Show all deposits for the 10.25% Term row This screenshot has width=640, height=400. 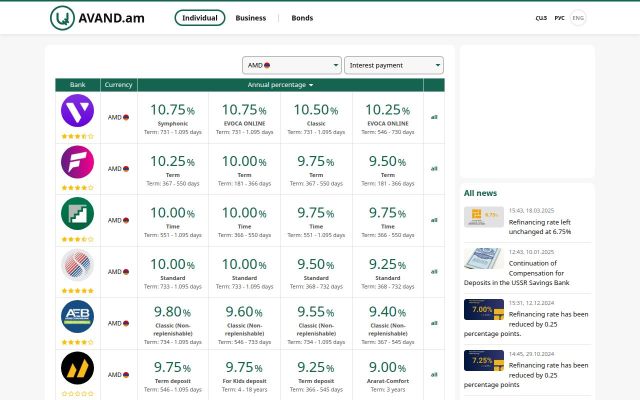(x=434, y=169)
